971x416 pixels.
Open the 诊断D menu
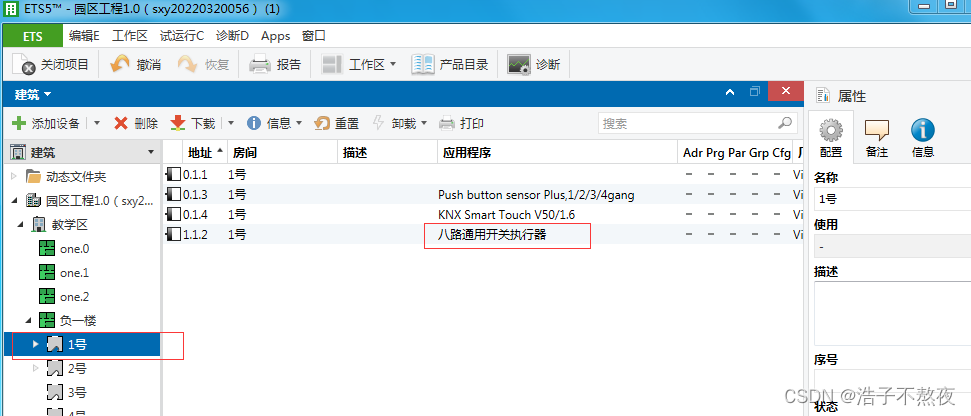tap(232, 36)
